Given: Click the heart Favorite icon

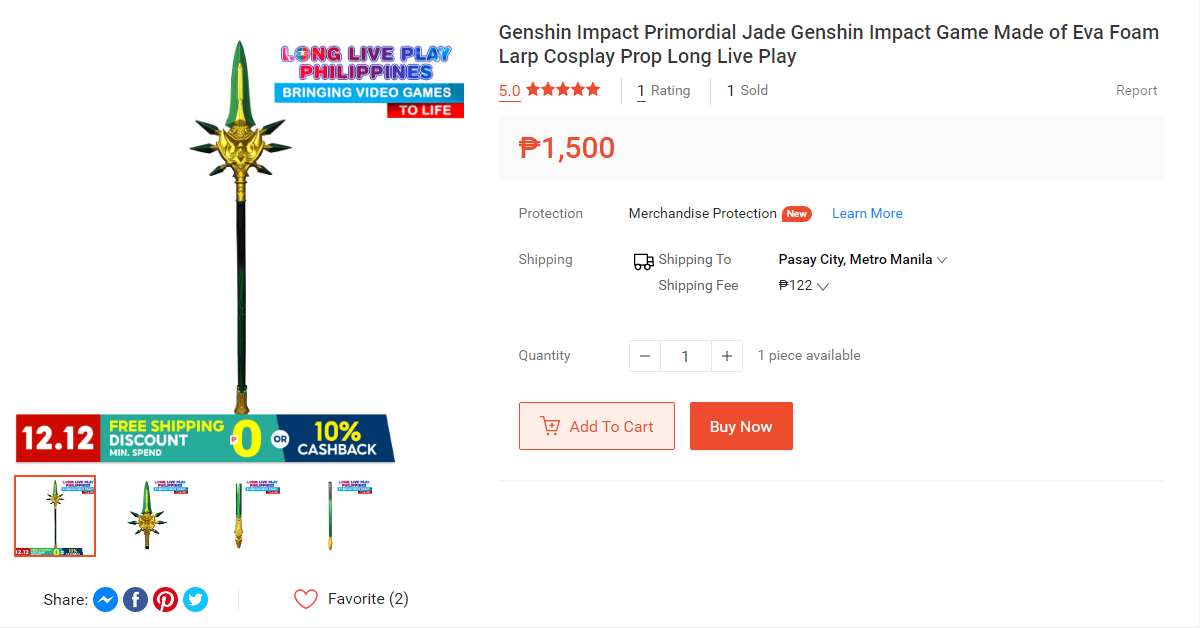Looking at the screenshot, I should click(x=306, y=599).
